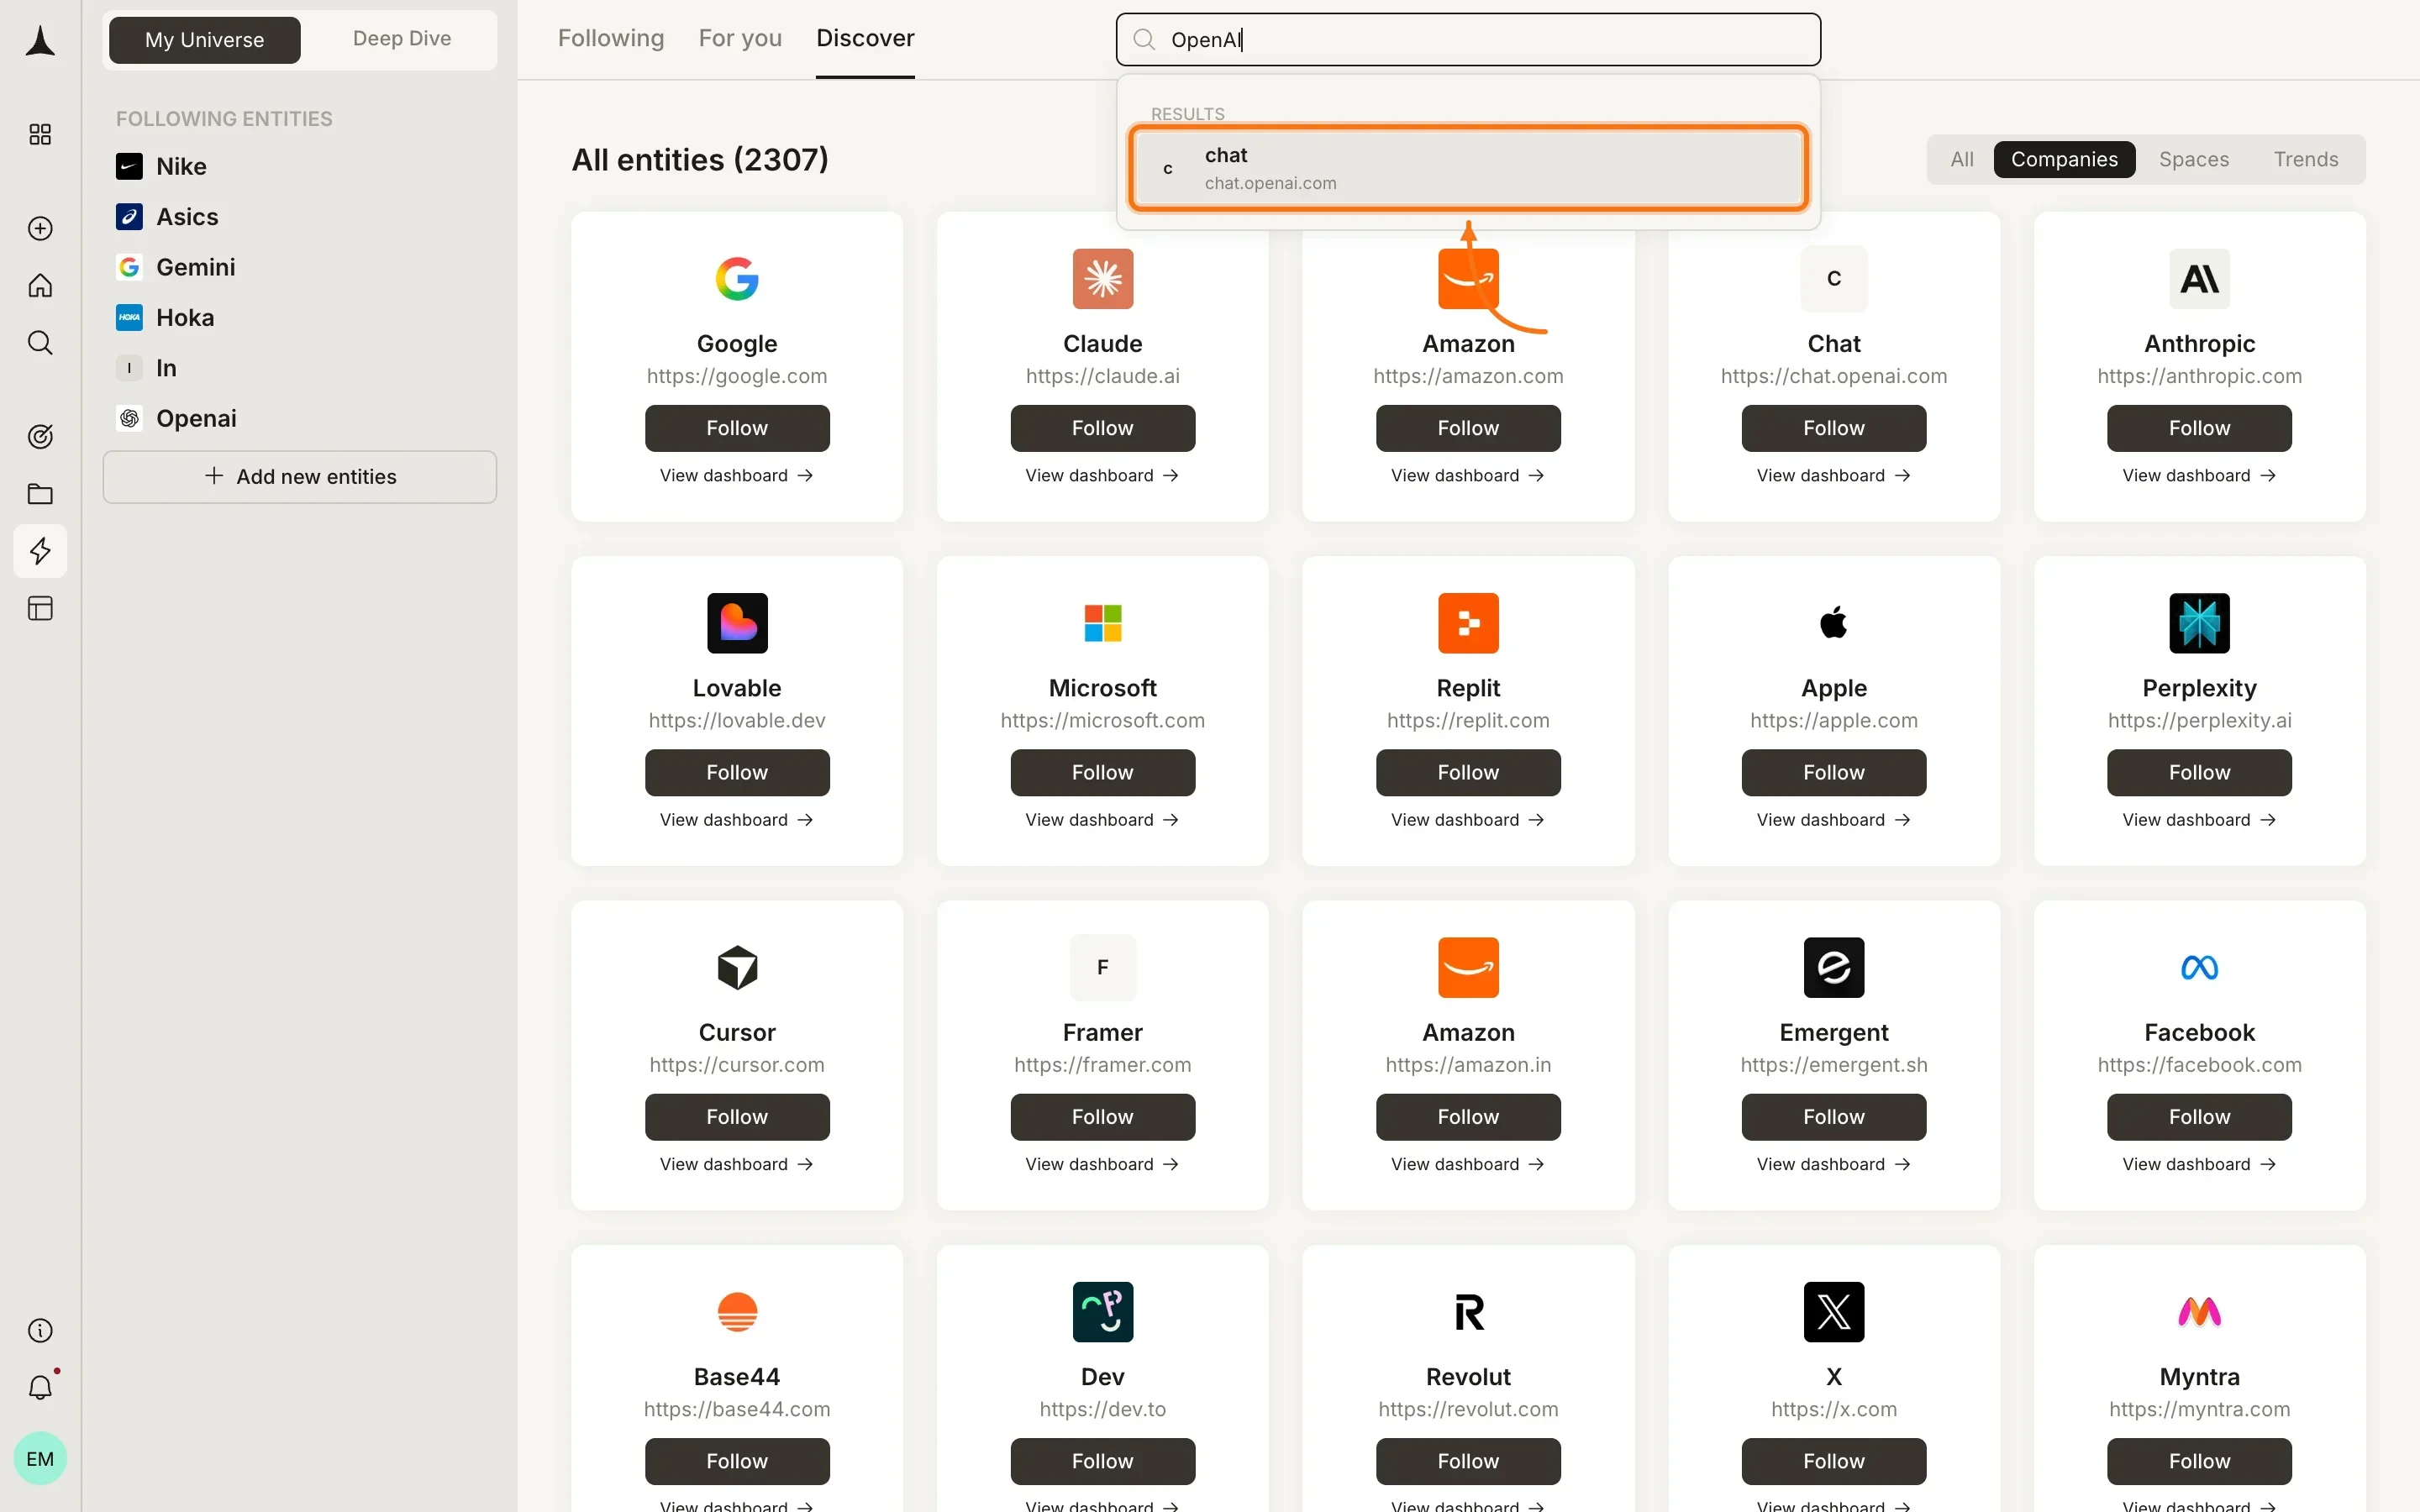Open the layout panel icon in sidebar
The width and height of the screenshot is (2420, 1512).
[x=40, y=608]
